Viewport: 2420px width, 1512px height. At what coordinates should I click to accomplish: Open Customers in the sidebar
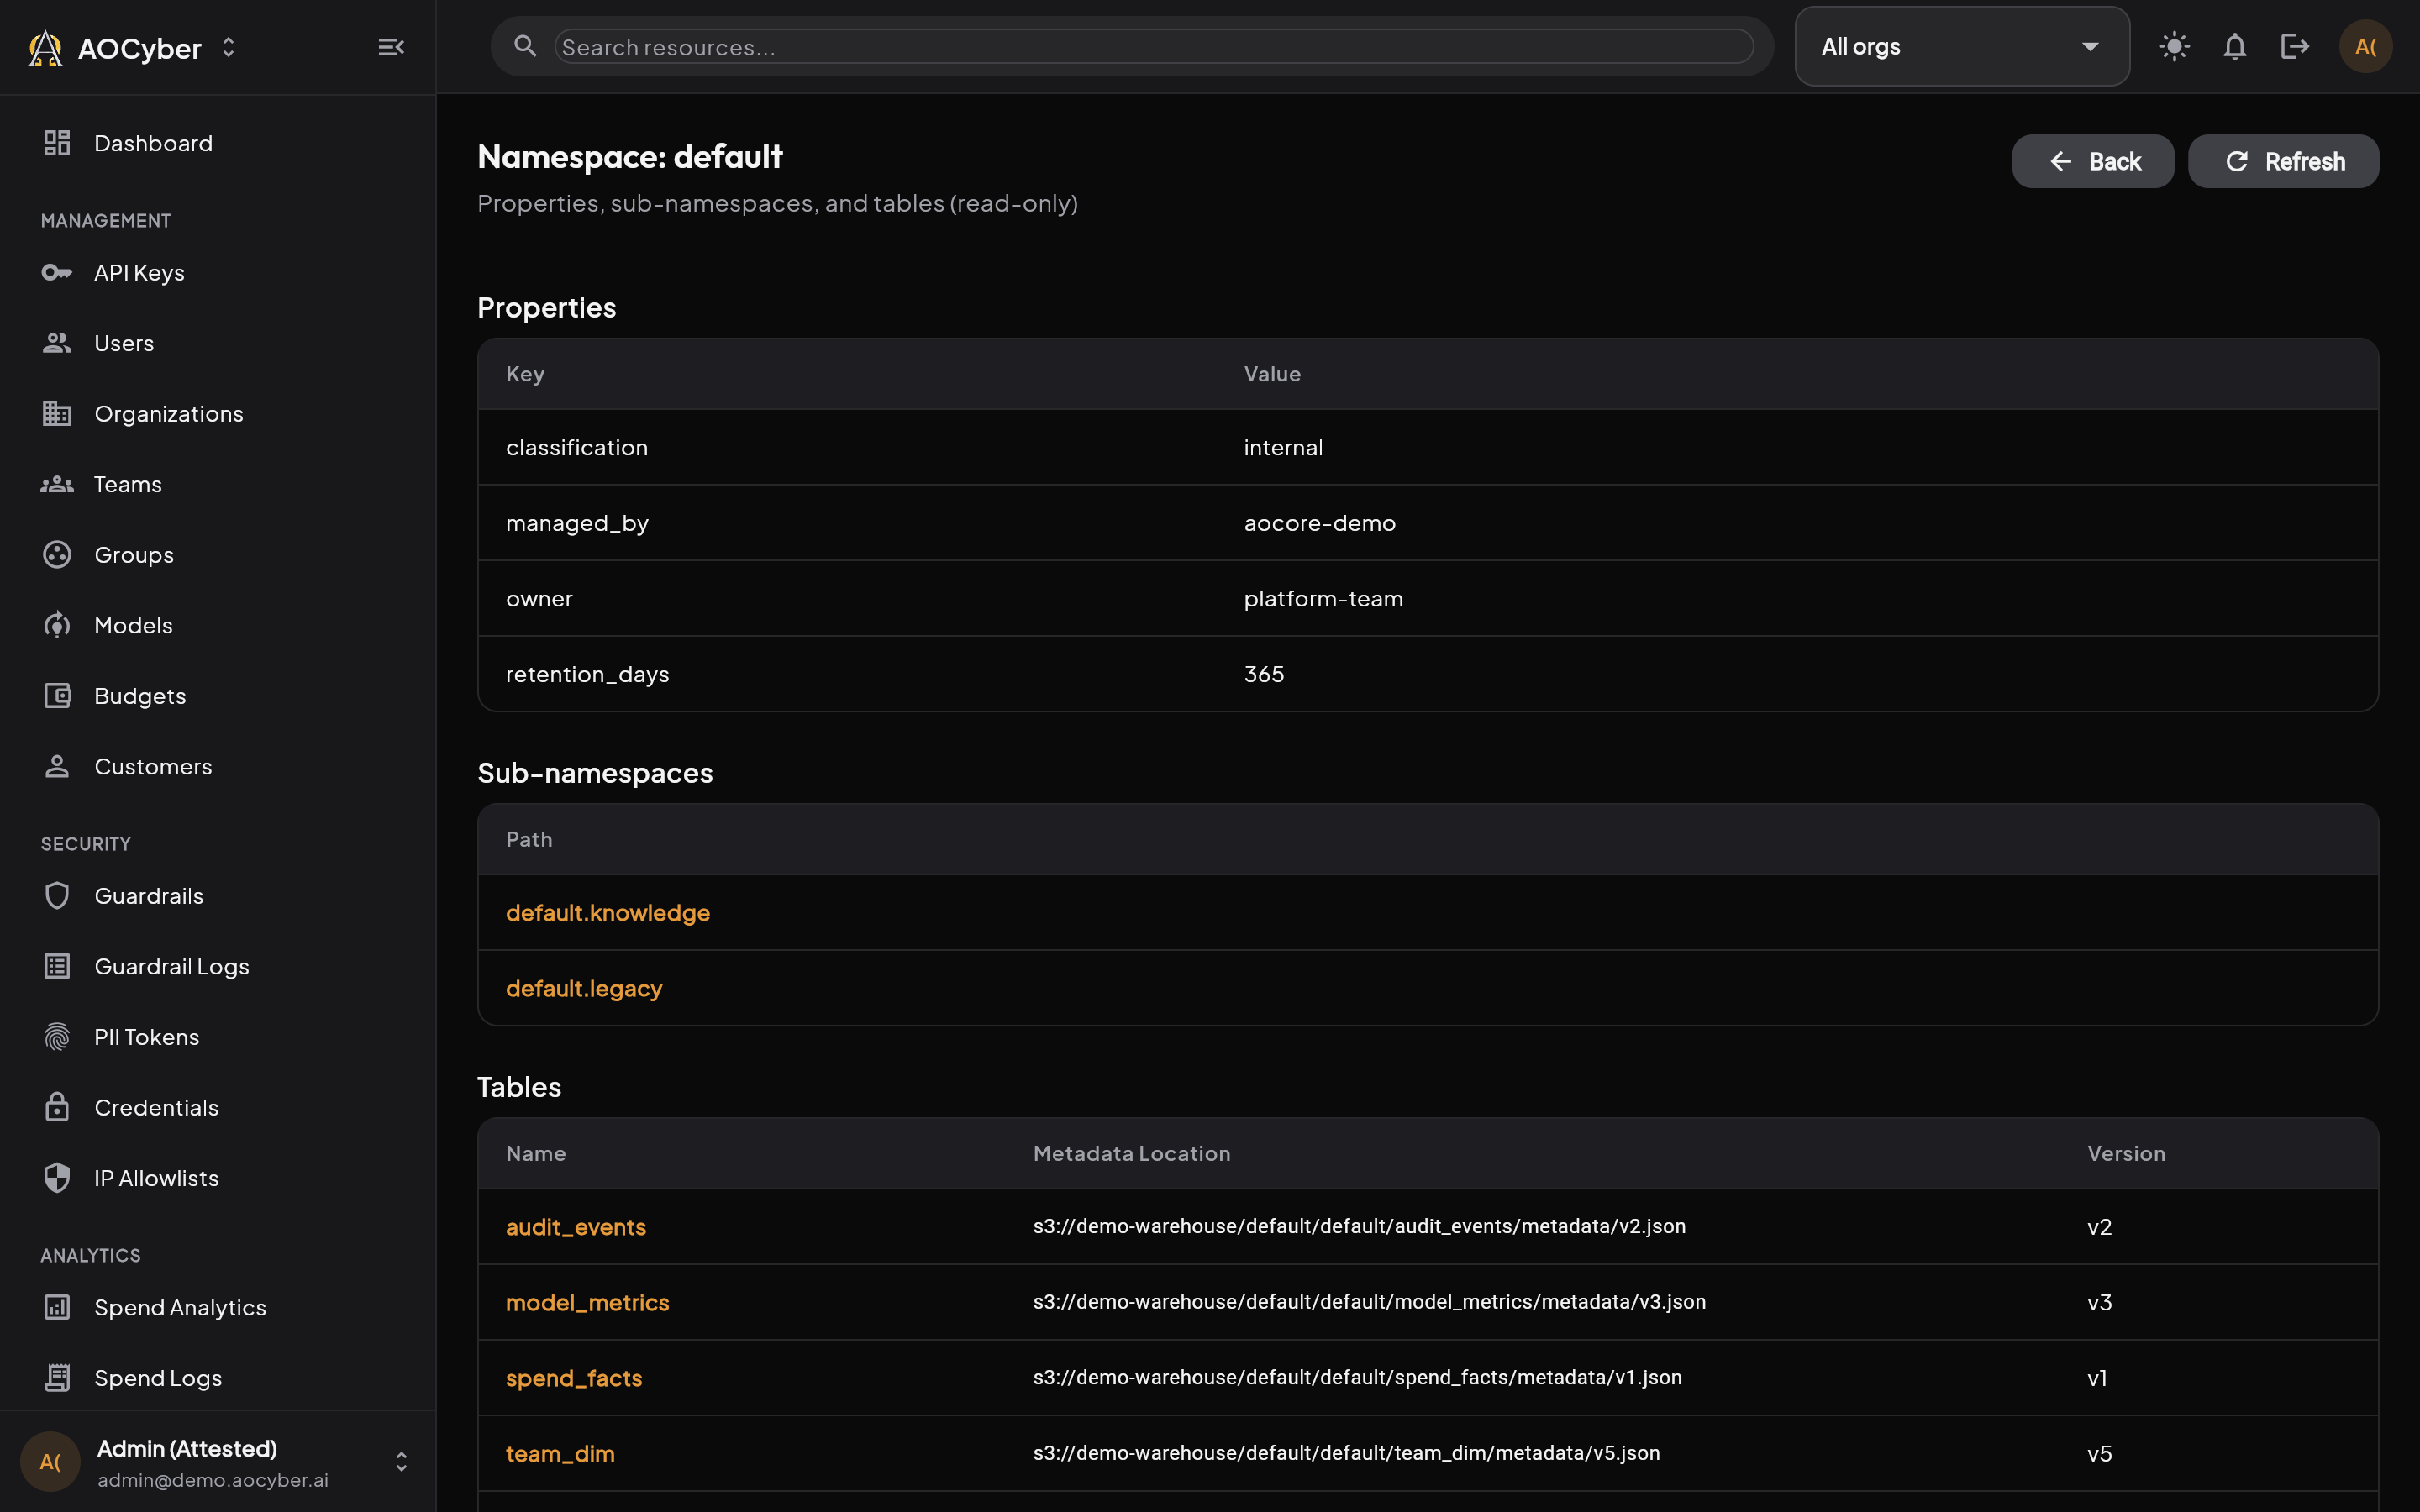[x=153, y=766]
